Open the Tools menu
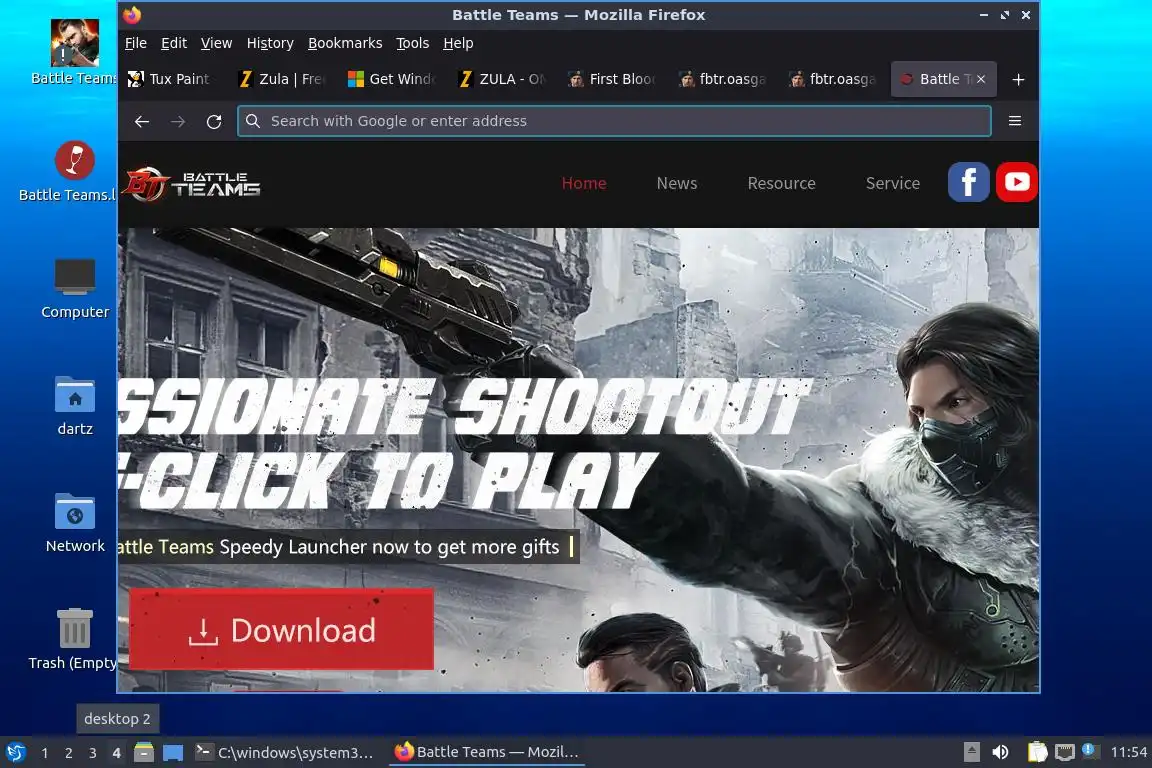Screen dimensions: 1152x768 [412, 43]
